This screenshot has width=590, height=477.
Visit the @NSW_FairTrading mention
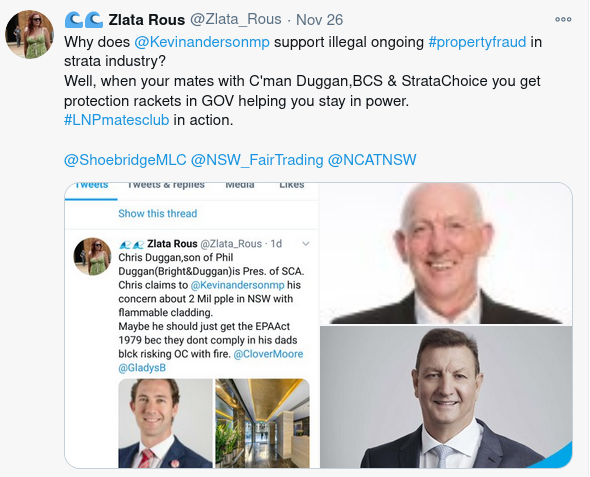(257, 160)
